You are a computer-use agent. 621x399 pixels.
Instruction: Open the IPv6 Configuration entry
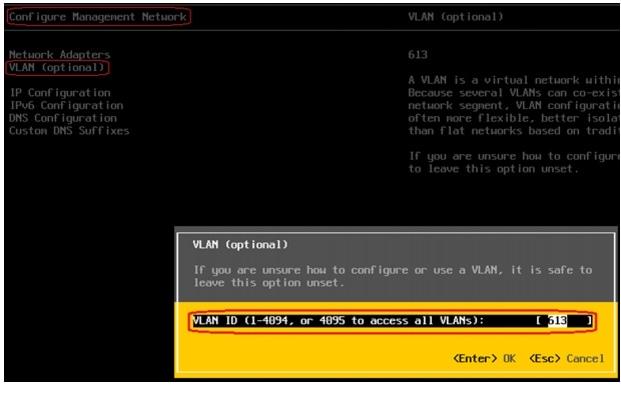click(66, 105)
